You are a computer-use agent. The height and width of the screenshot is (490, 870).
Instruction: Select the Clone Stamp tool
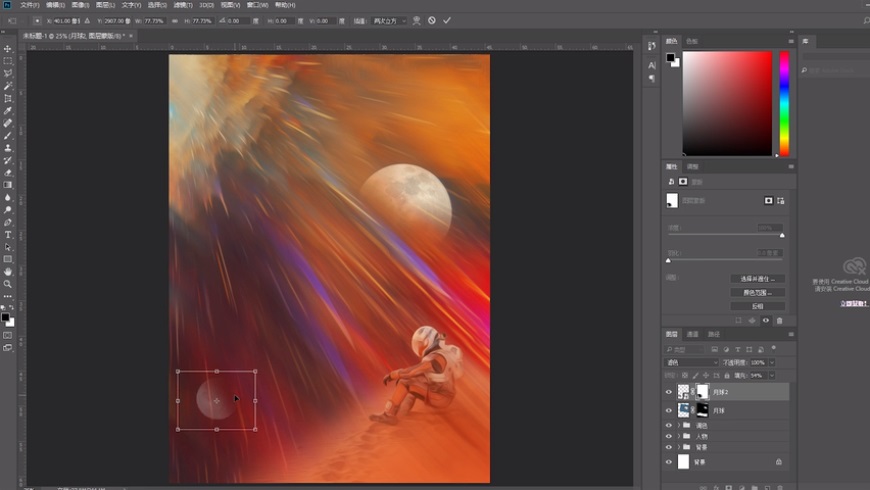click(x=8, y=148)
